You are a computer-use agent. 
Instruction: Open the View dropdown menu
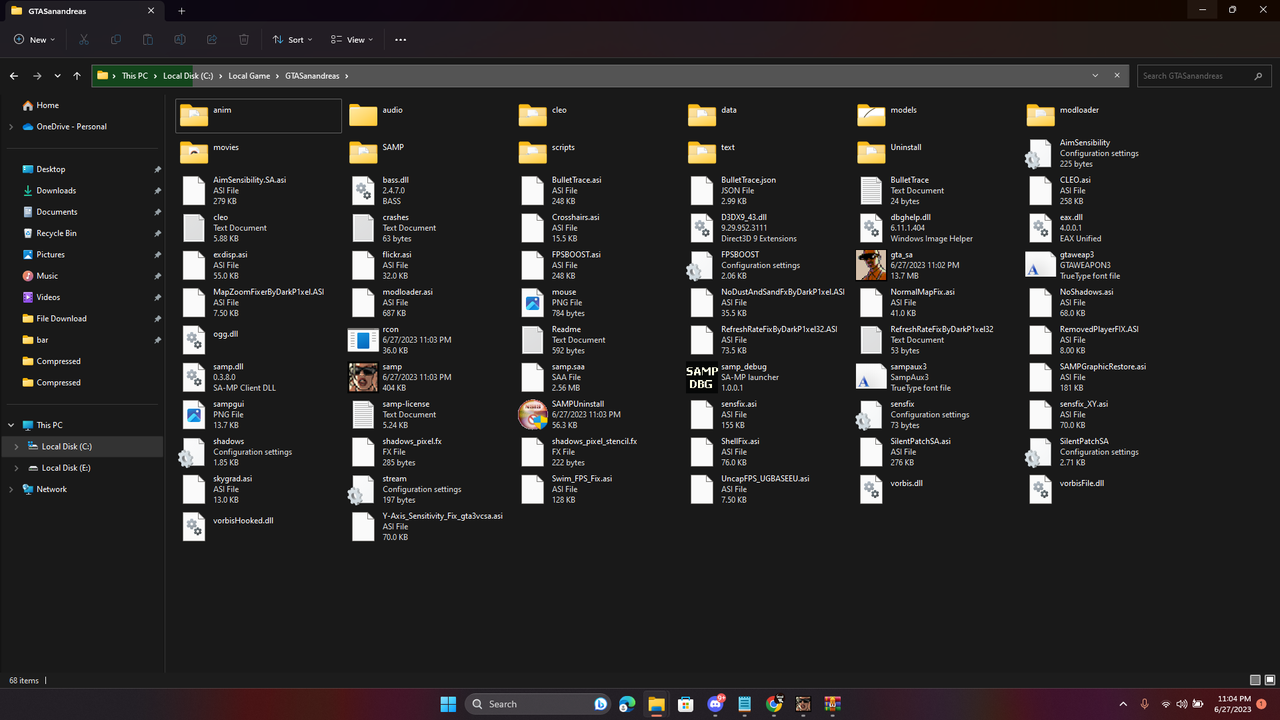click(352, 40)
